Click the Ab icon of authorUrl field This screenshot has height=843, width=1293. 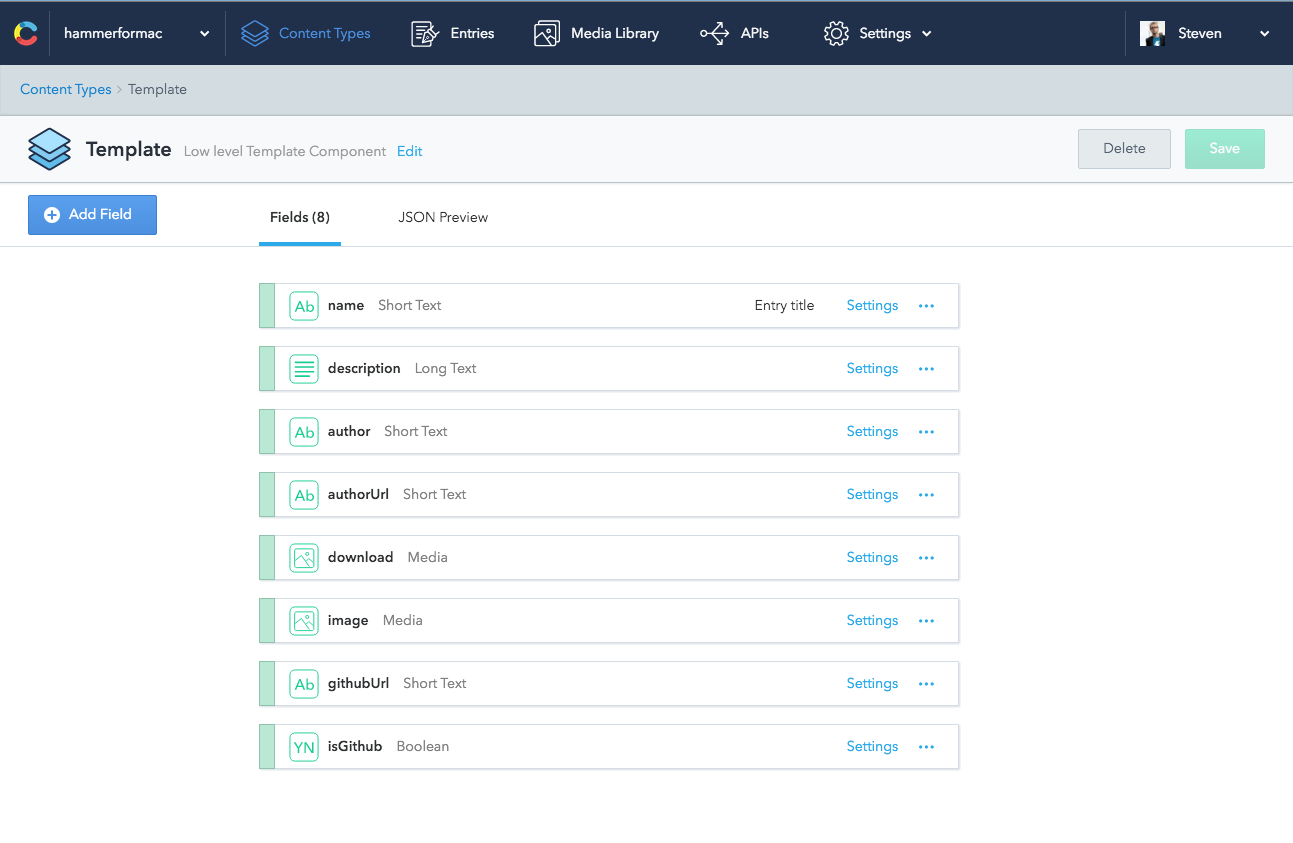click(304, 495)
